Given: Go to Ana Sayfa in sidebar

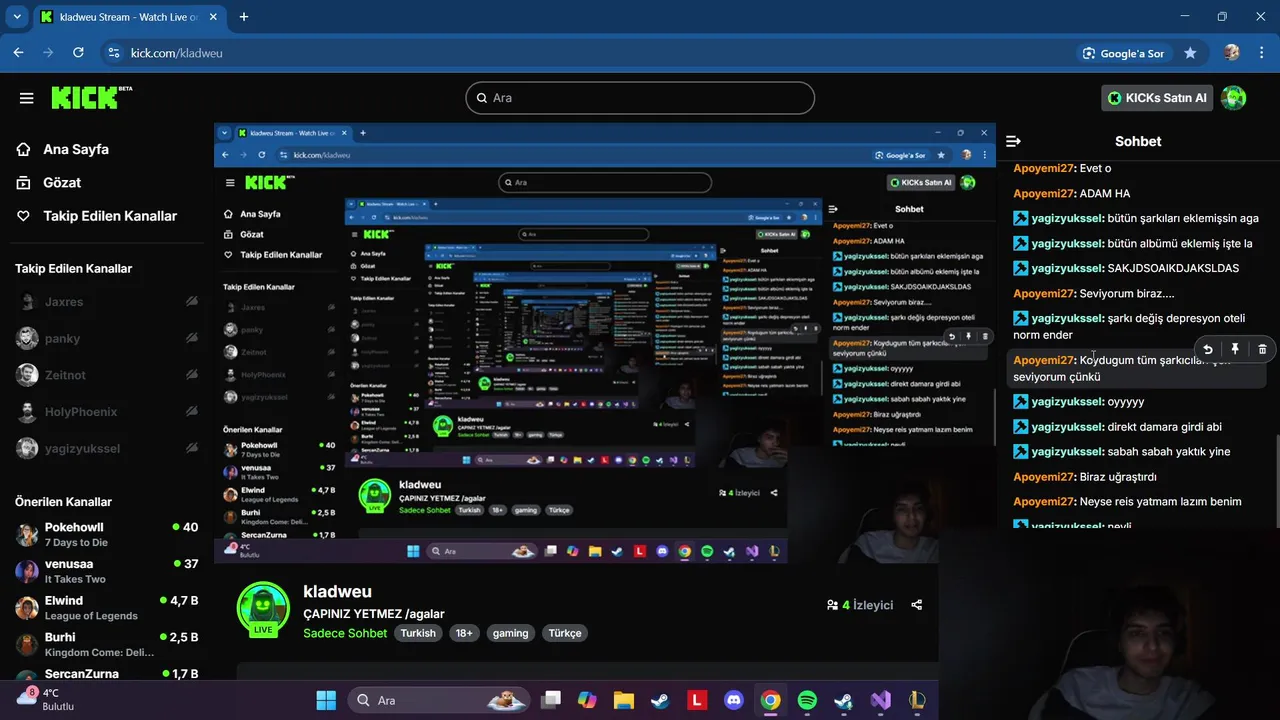Looking at the screenshot, I should tap(76, 149).
